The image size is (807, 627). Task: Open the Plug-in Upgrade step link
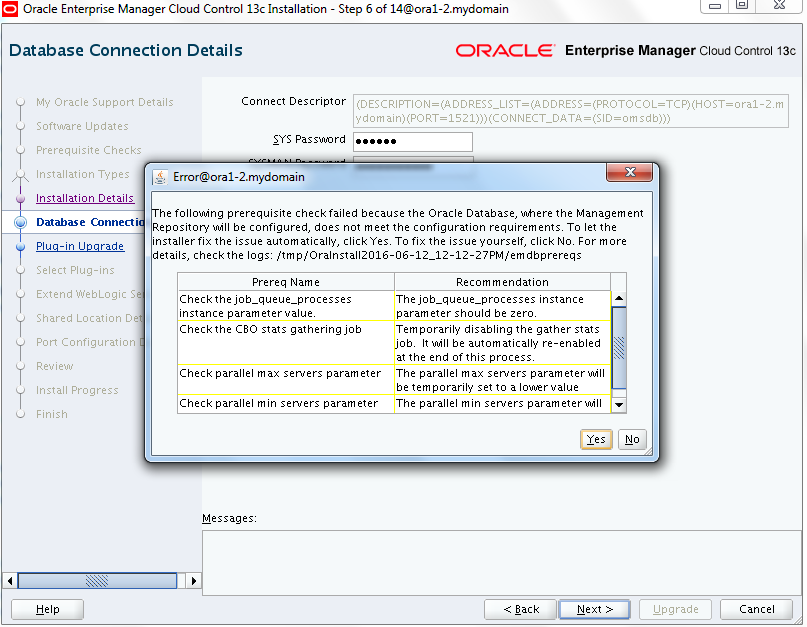coord(80,246)
